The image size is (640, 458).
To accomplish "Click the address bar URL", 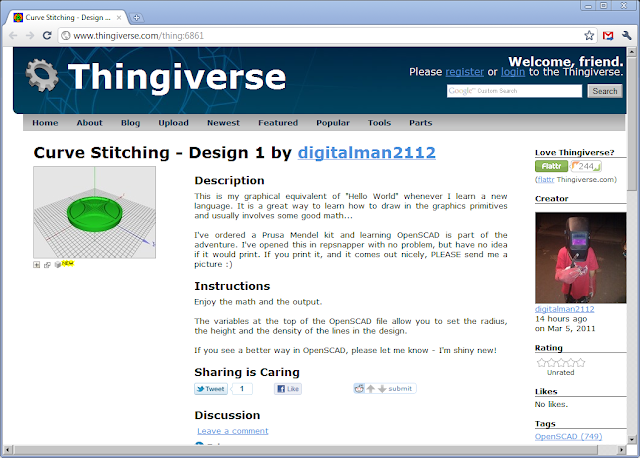I will (138, 36).
